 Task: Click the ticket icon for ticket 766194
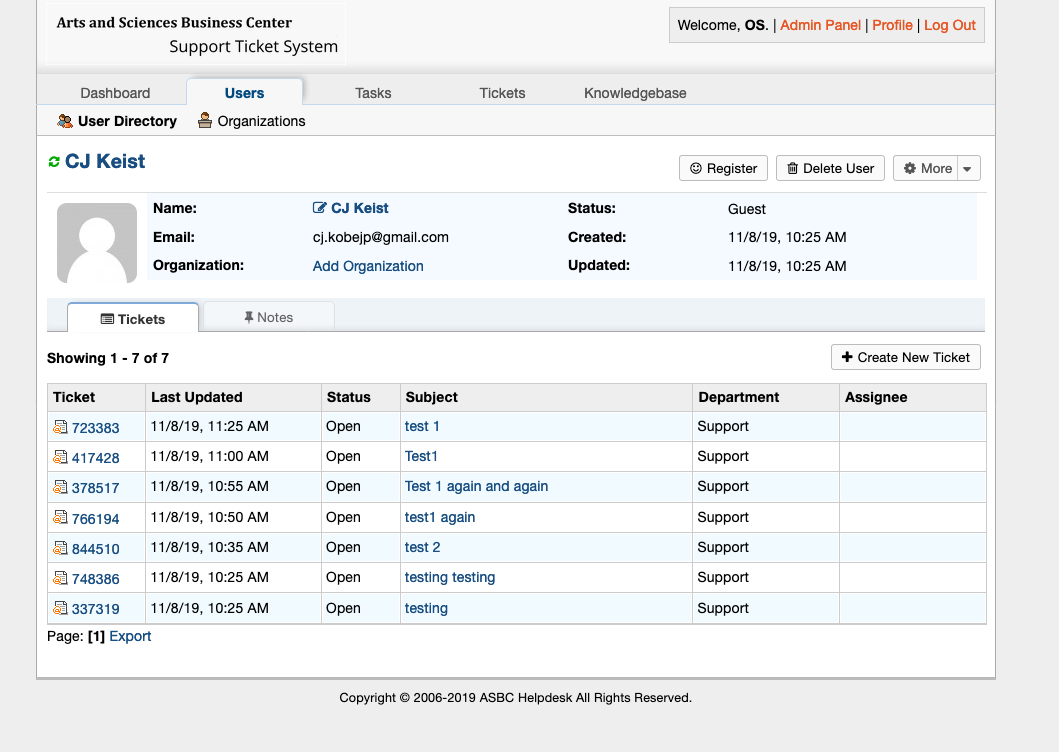click(x=60, y=519)
